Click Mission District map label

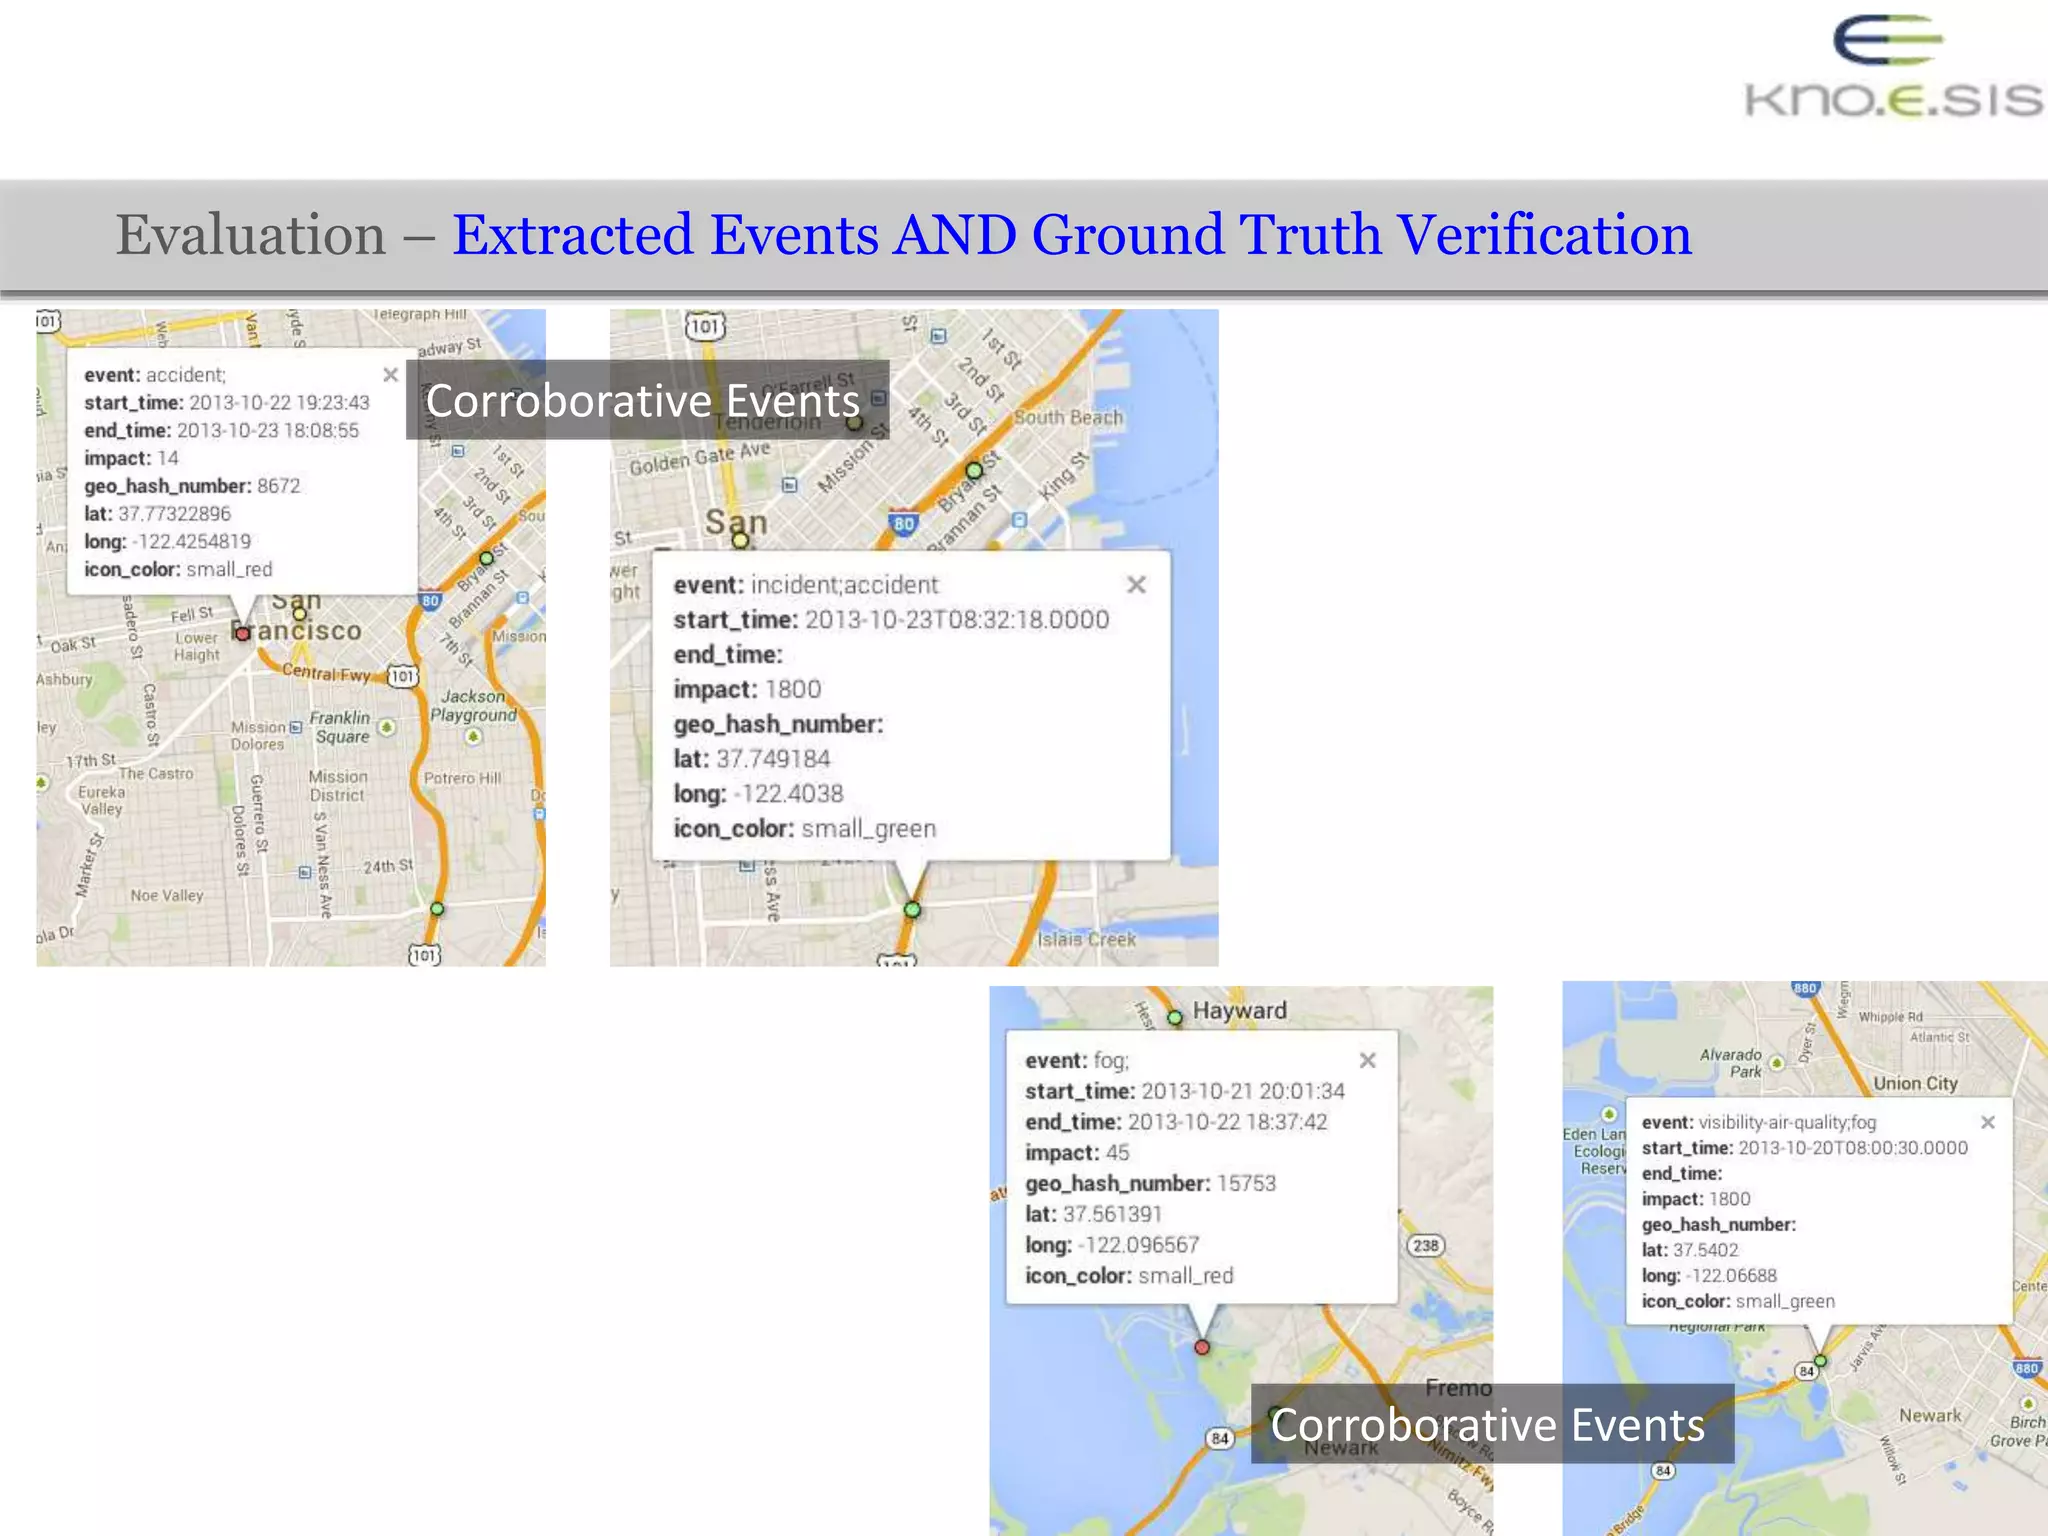[x=338, y=786]
